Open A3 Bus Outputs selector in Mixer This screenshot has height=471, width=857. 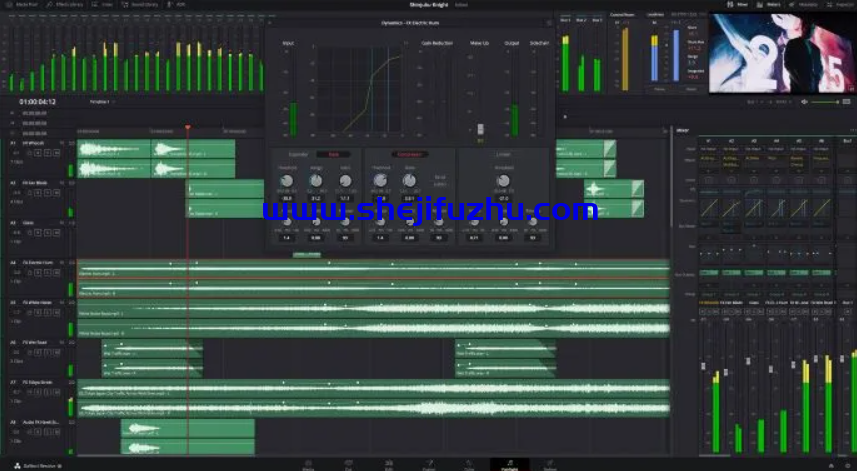point(754,273)
